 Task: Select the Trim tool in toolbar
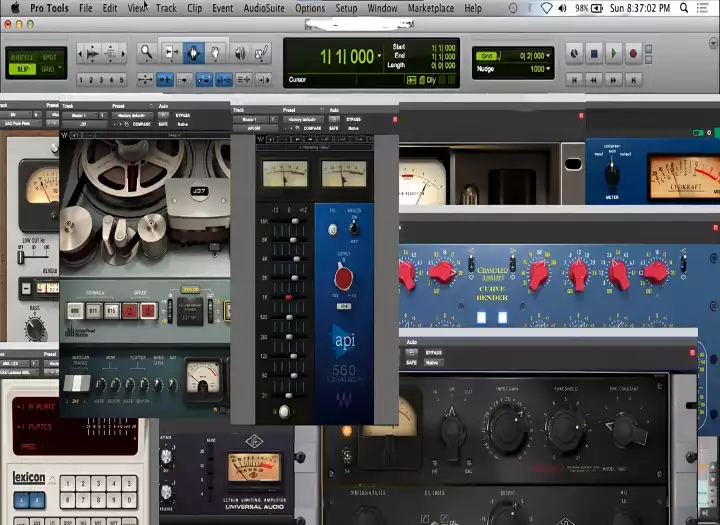point(171,53)
